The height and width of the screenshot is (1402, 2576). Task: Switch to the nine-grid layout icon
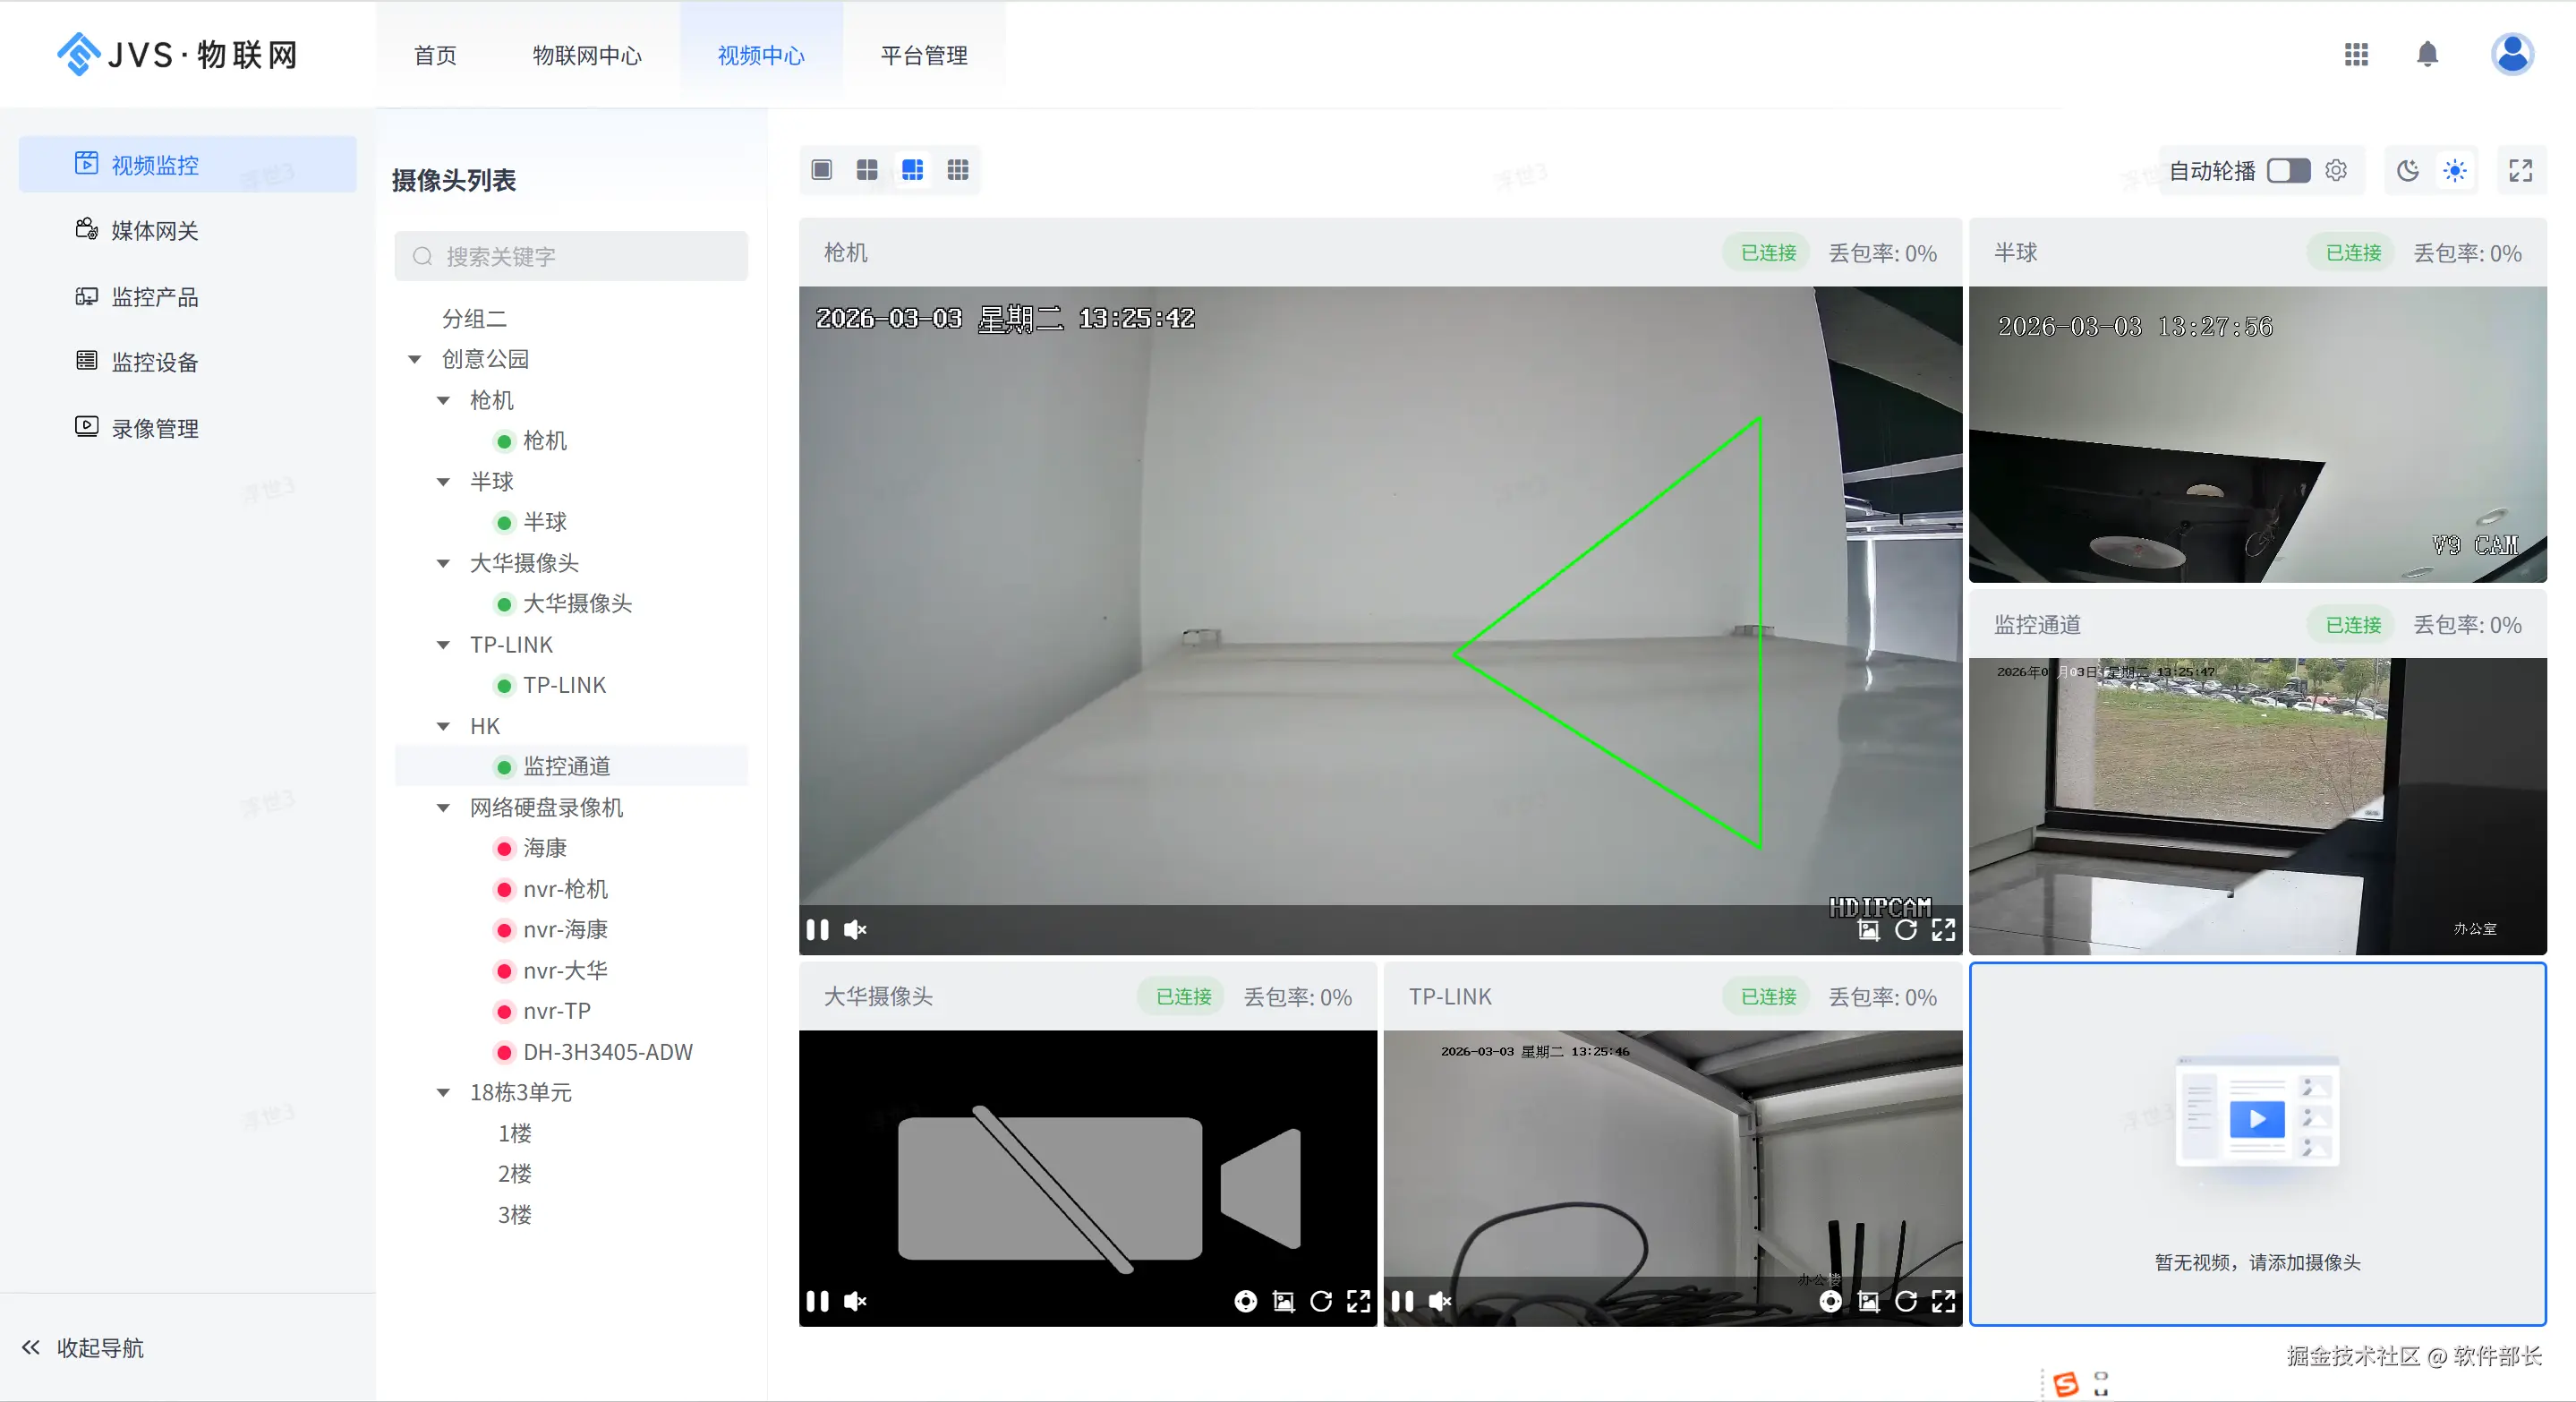(957, 170)
